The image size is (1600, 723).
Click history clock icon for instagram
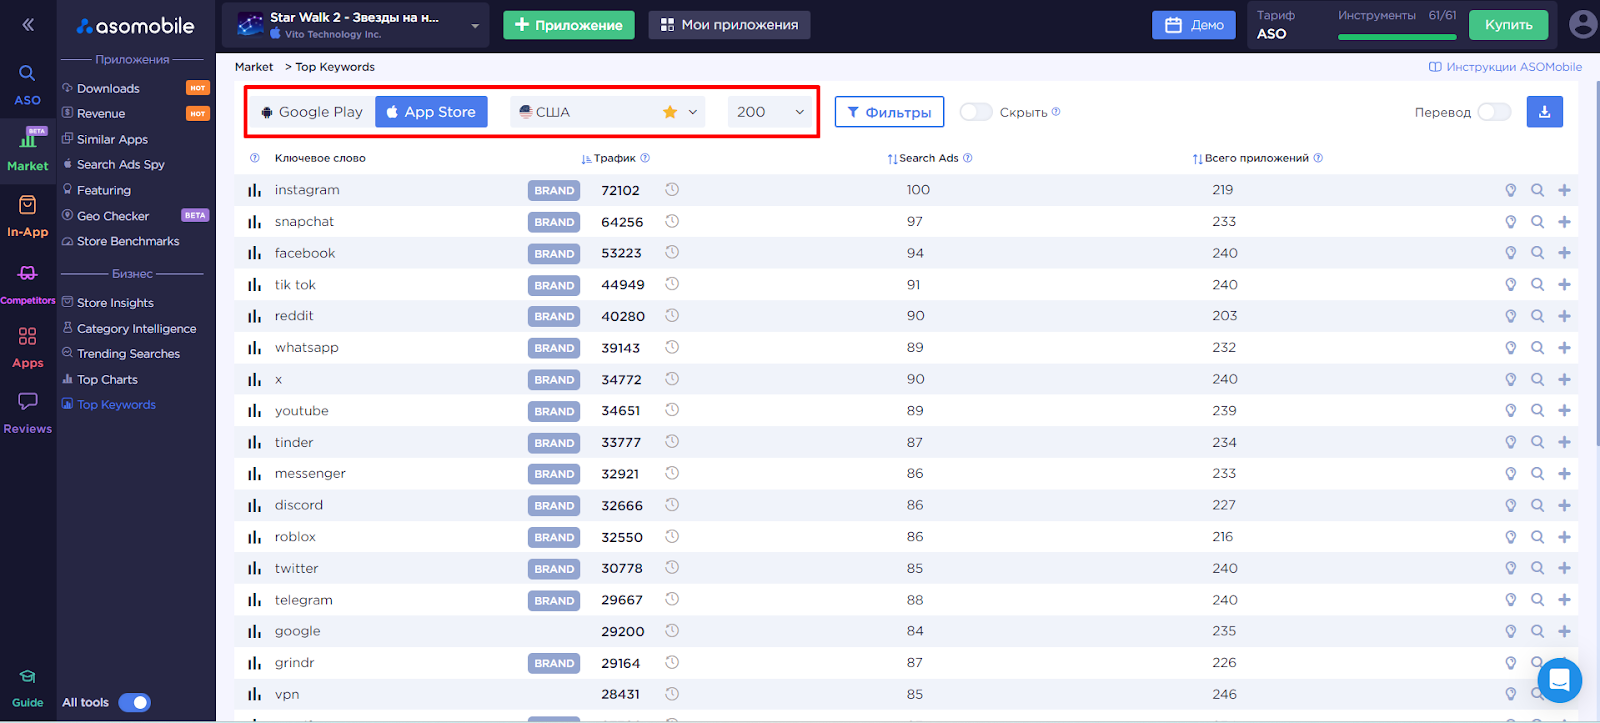pyautogui.click(x=672, y=190)
